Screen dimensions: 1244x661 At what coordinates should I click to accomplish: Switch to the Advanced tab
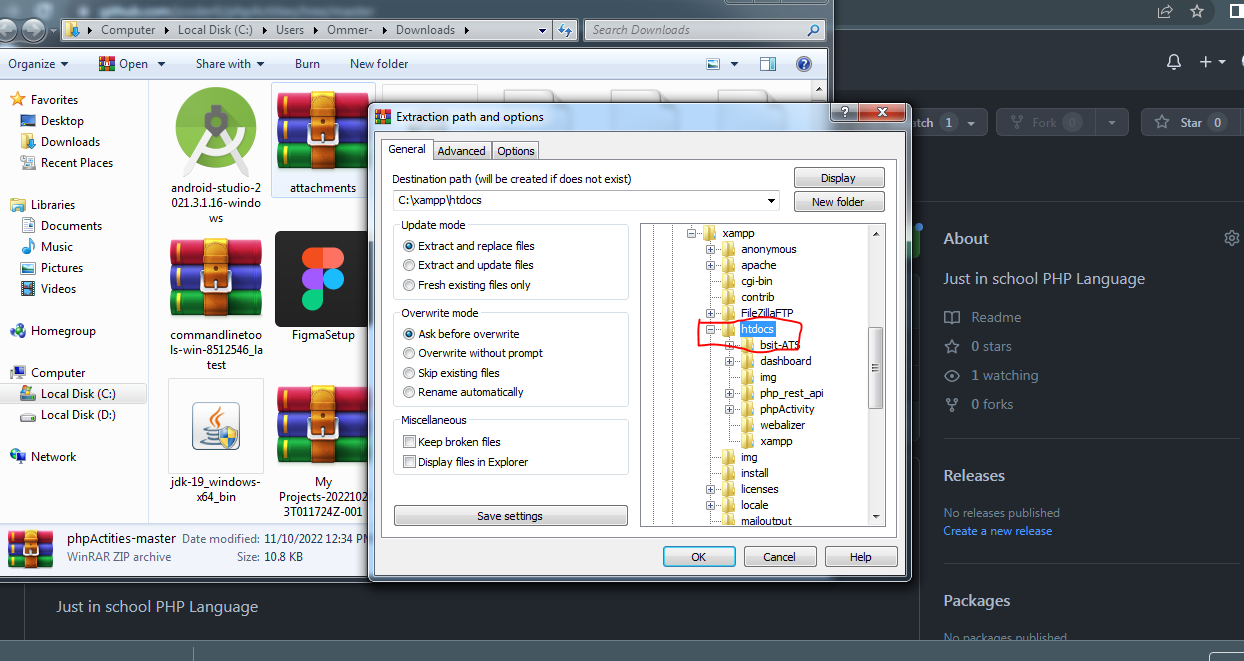coord(462,151)
